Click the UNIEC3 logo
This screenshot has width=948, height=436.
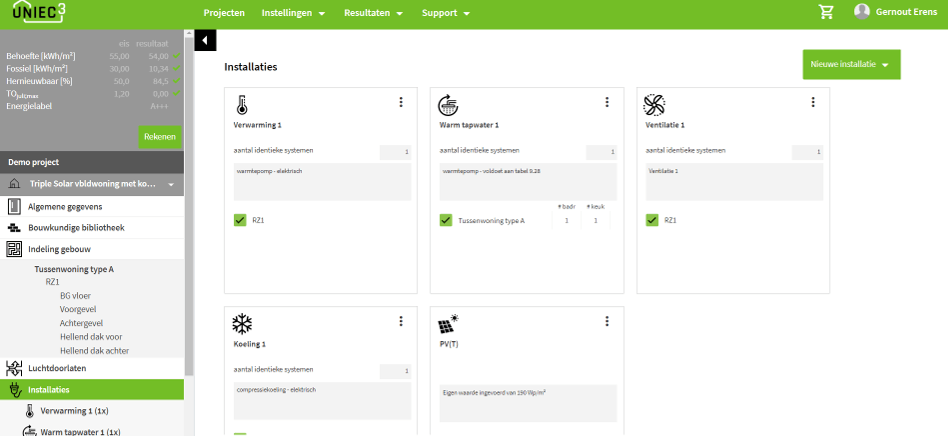point(41,14)
